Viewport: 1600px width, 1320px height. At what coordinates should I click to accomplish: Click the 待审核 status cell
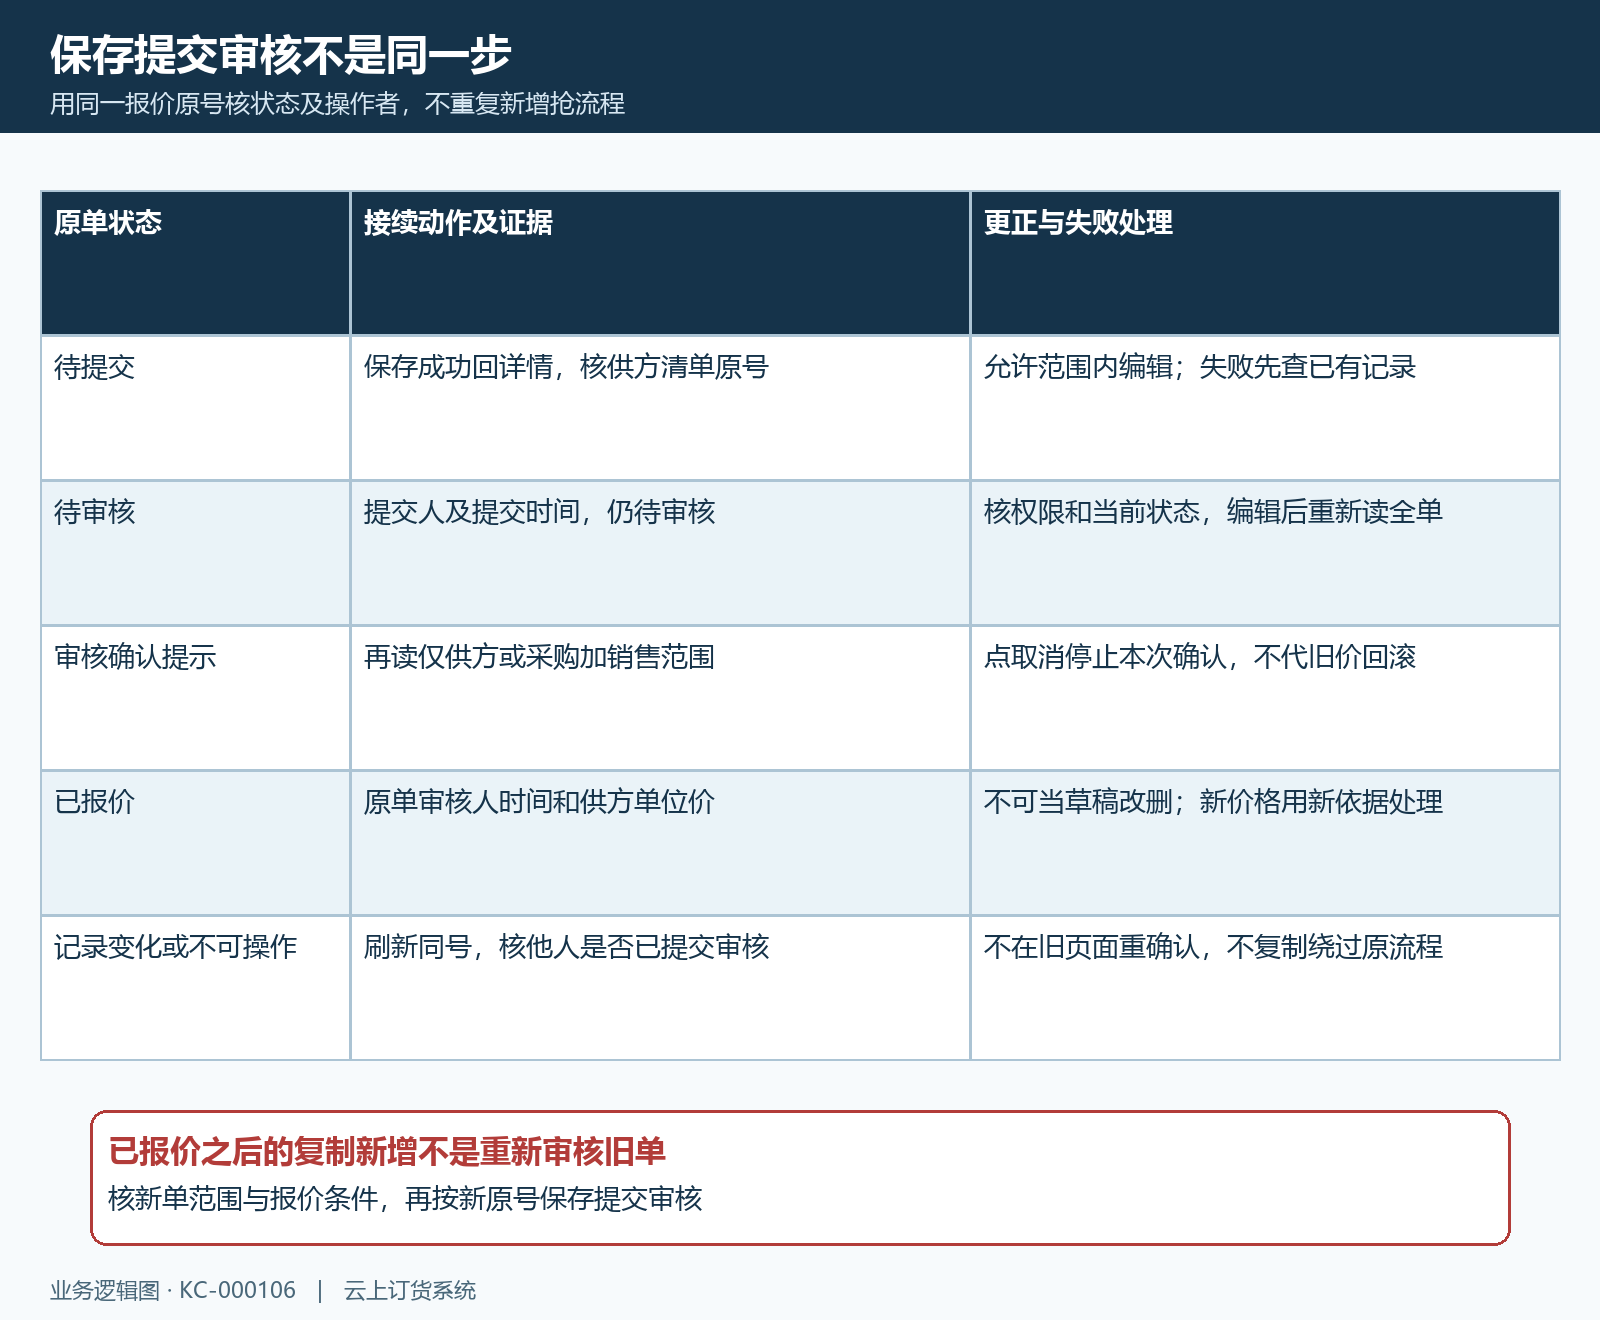tap(195, 553)
